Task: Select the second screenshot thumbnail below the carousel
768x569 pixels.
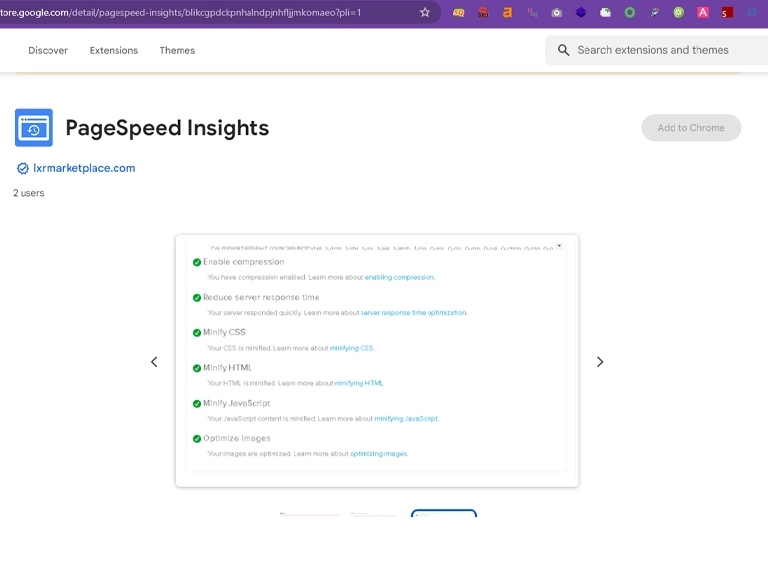Action: (377, 514)
